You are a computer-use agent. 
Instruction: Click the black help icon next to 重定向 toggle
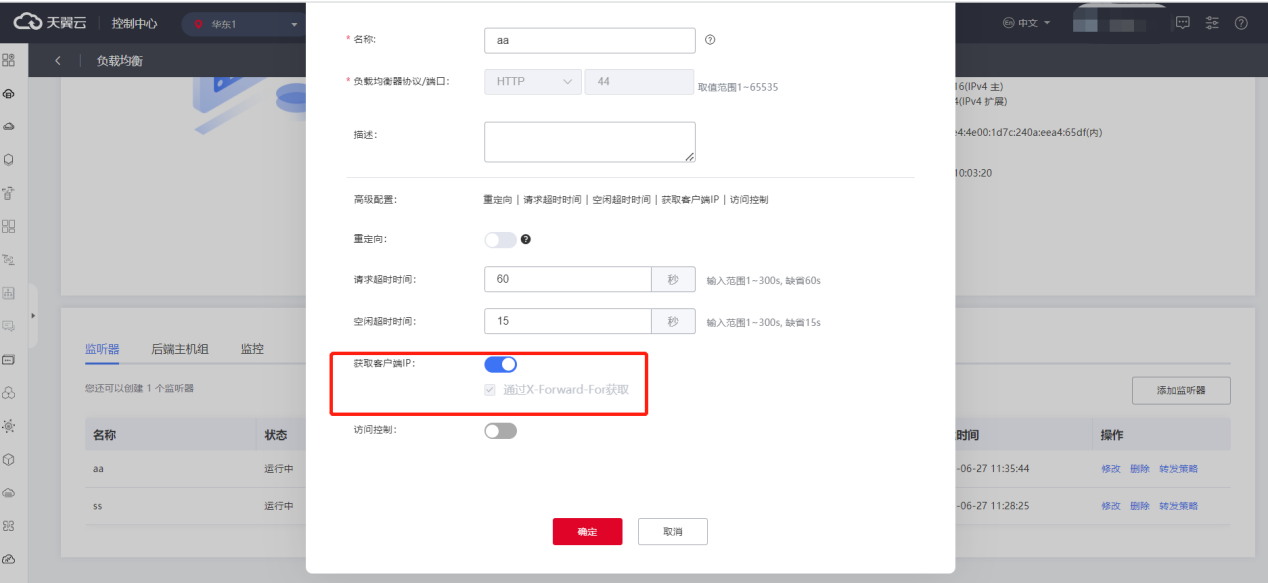(x=525, y=240)
